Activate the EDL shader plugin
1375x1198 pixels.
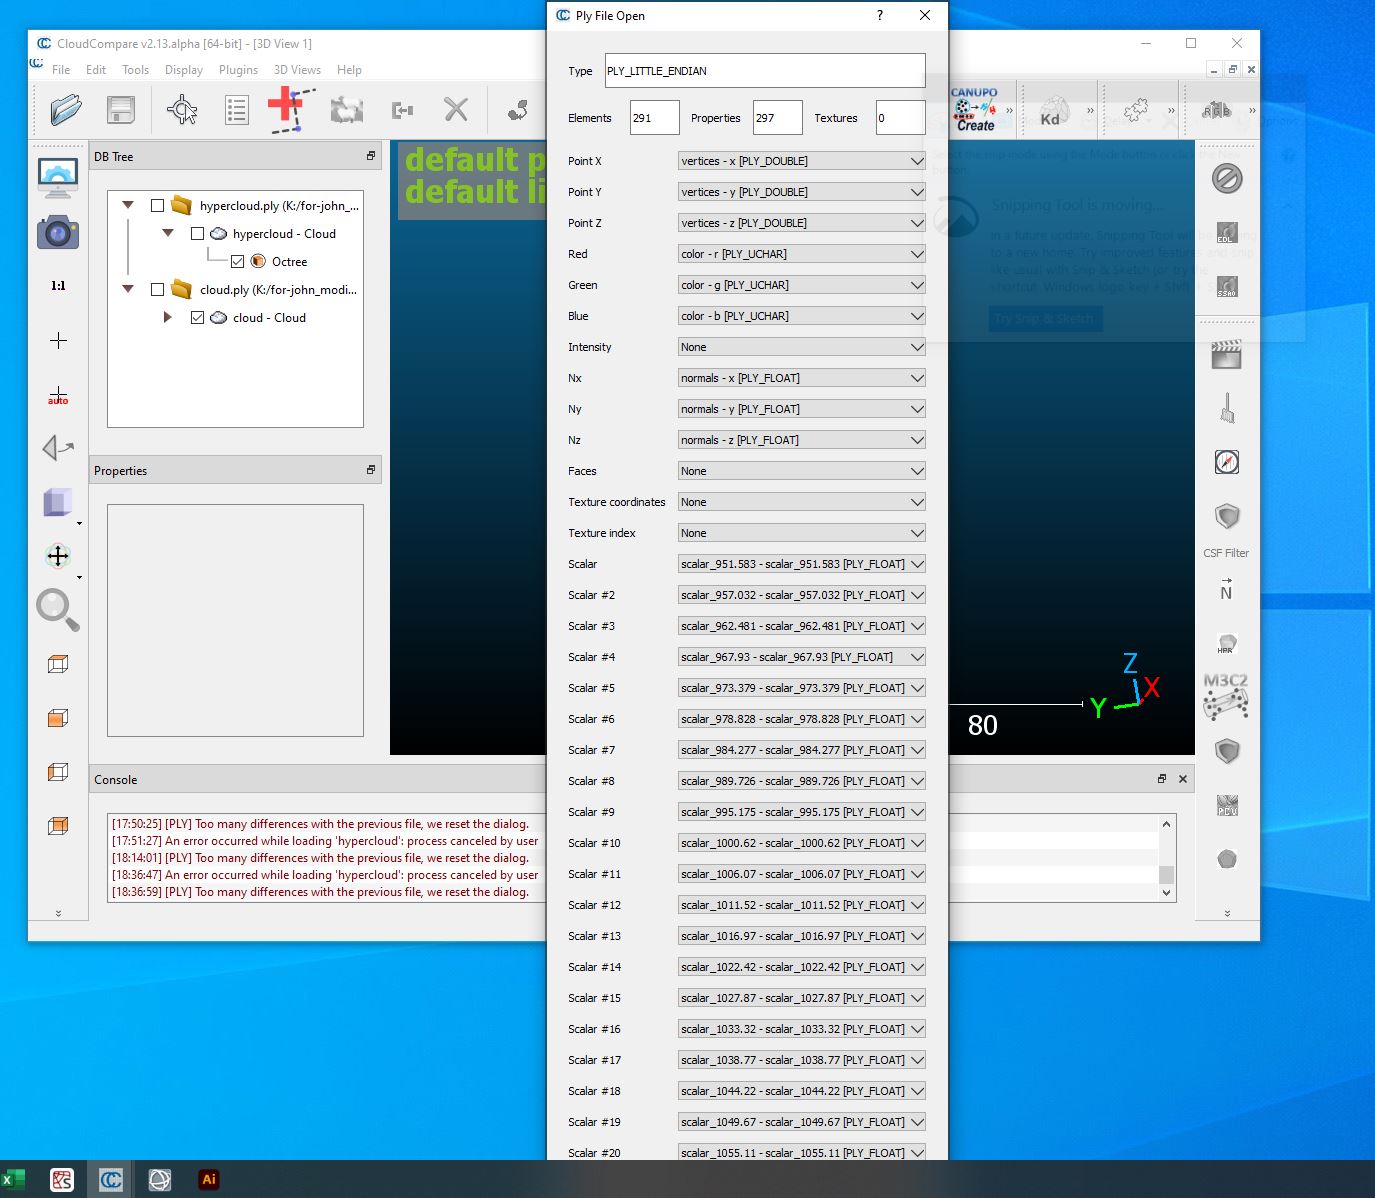pos(1228,232)
